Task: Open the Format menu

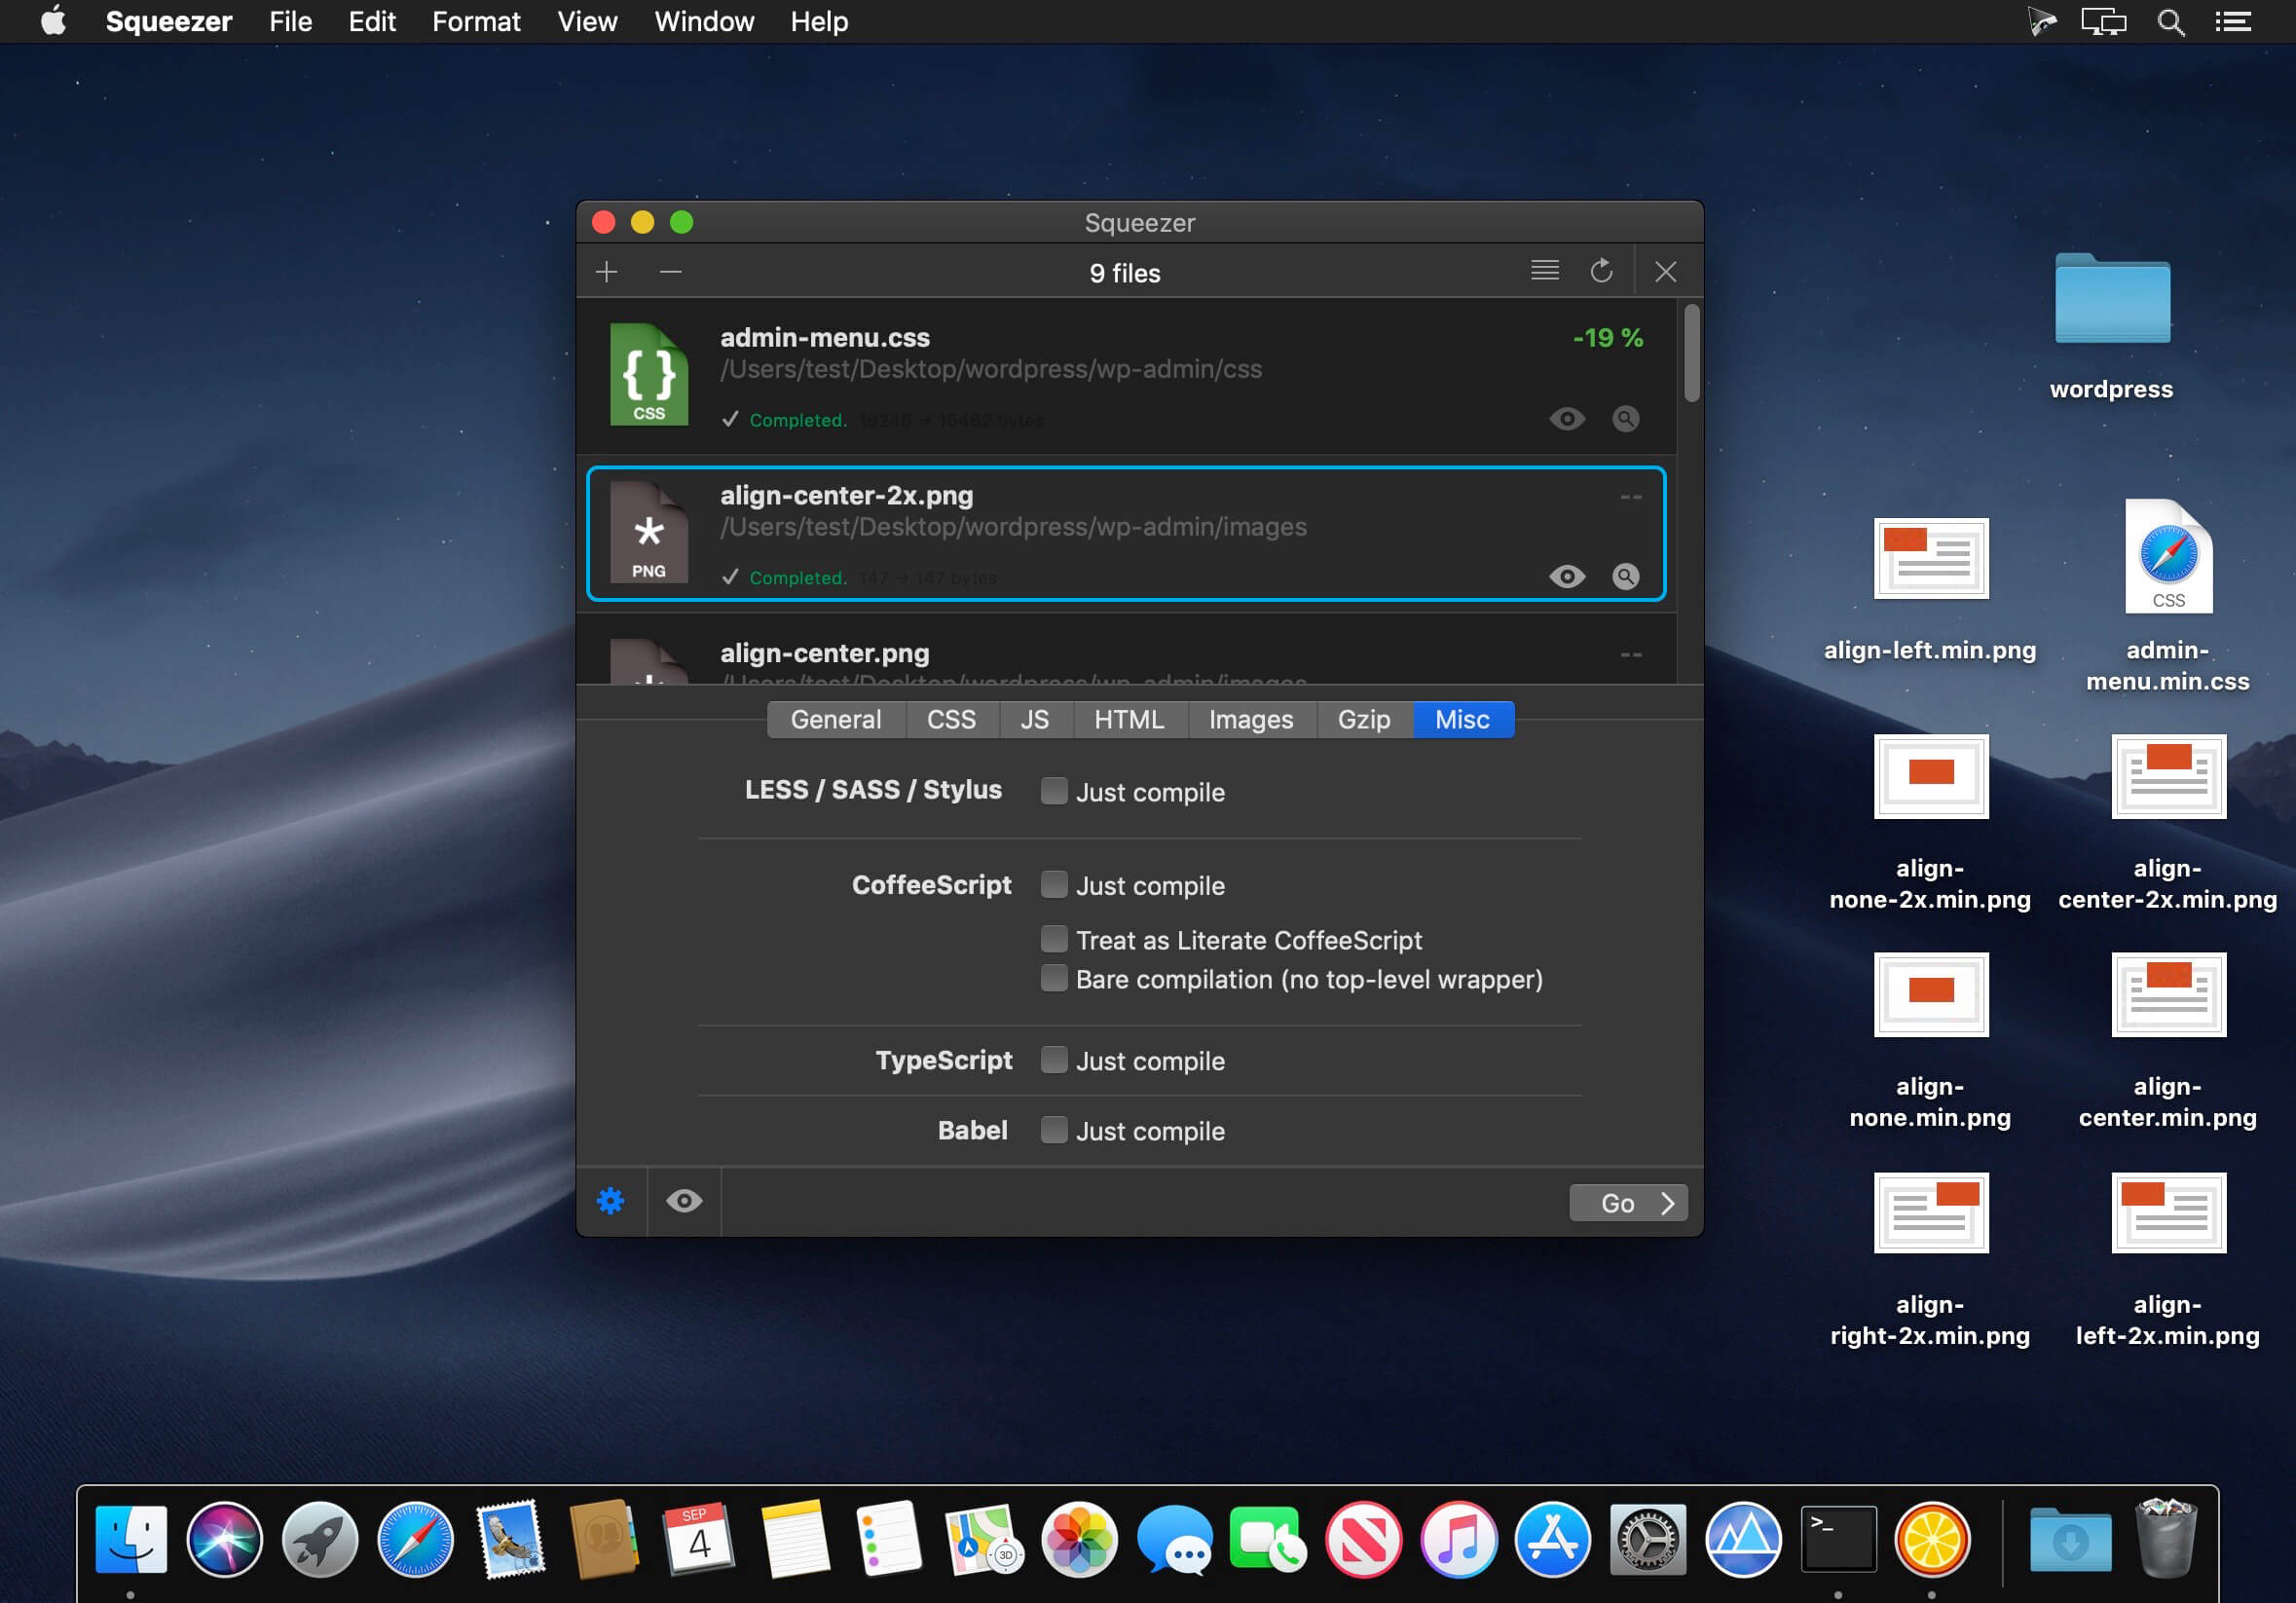Action: click(x=476, y=21)
